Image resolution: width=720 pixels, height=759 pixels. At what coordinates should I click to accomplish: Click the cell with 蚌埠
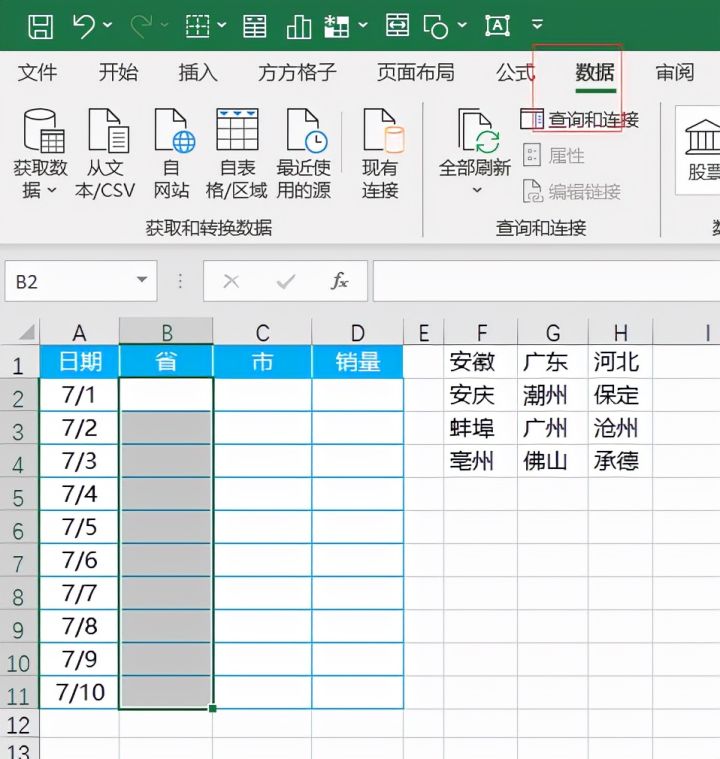click(x=480, y=428)
